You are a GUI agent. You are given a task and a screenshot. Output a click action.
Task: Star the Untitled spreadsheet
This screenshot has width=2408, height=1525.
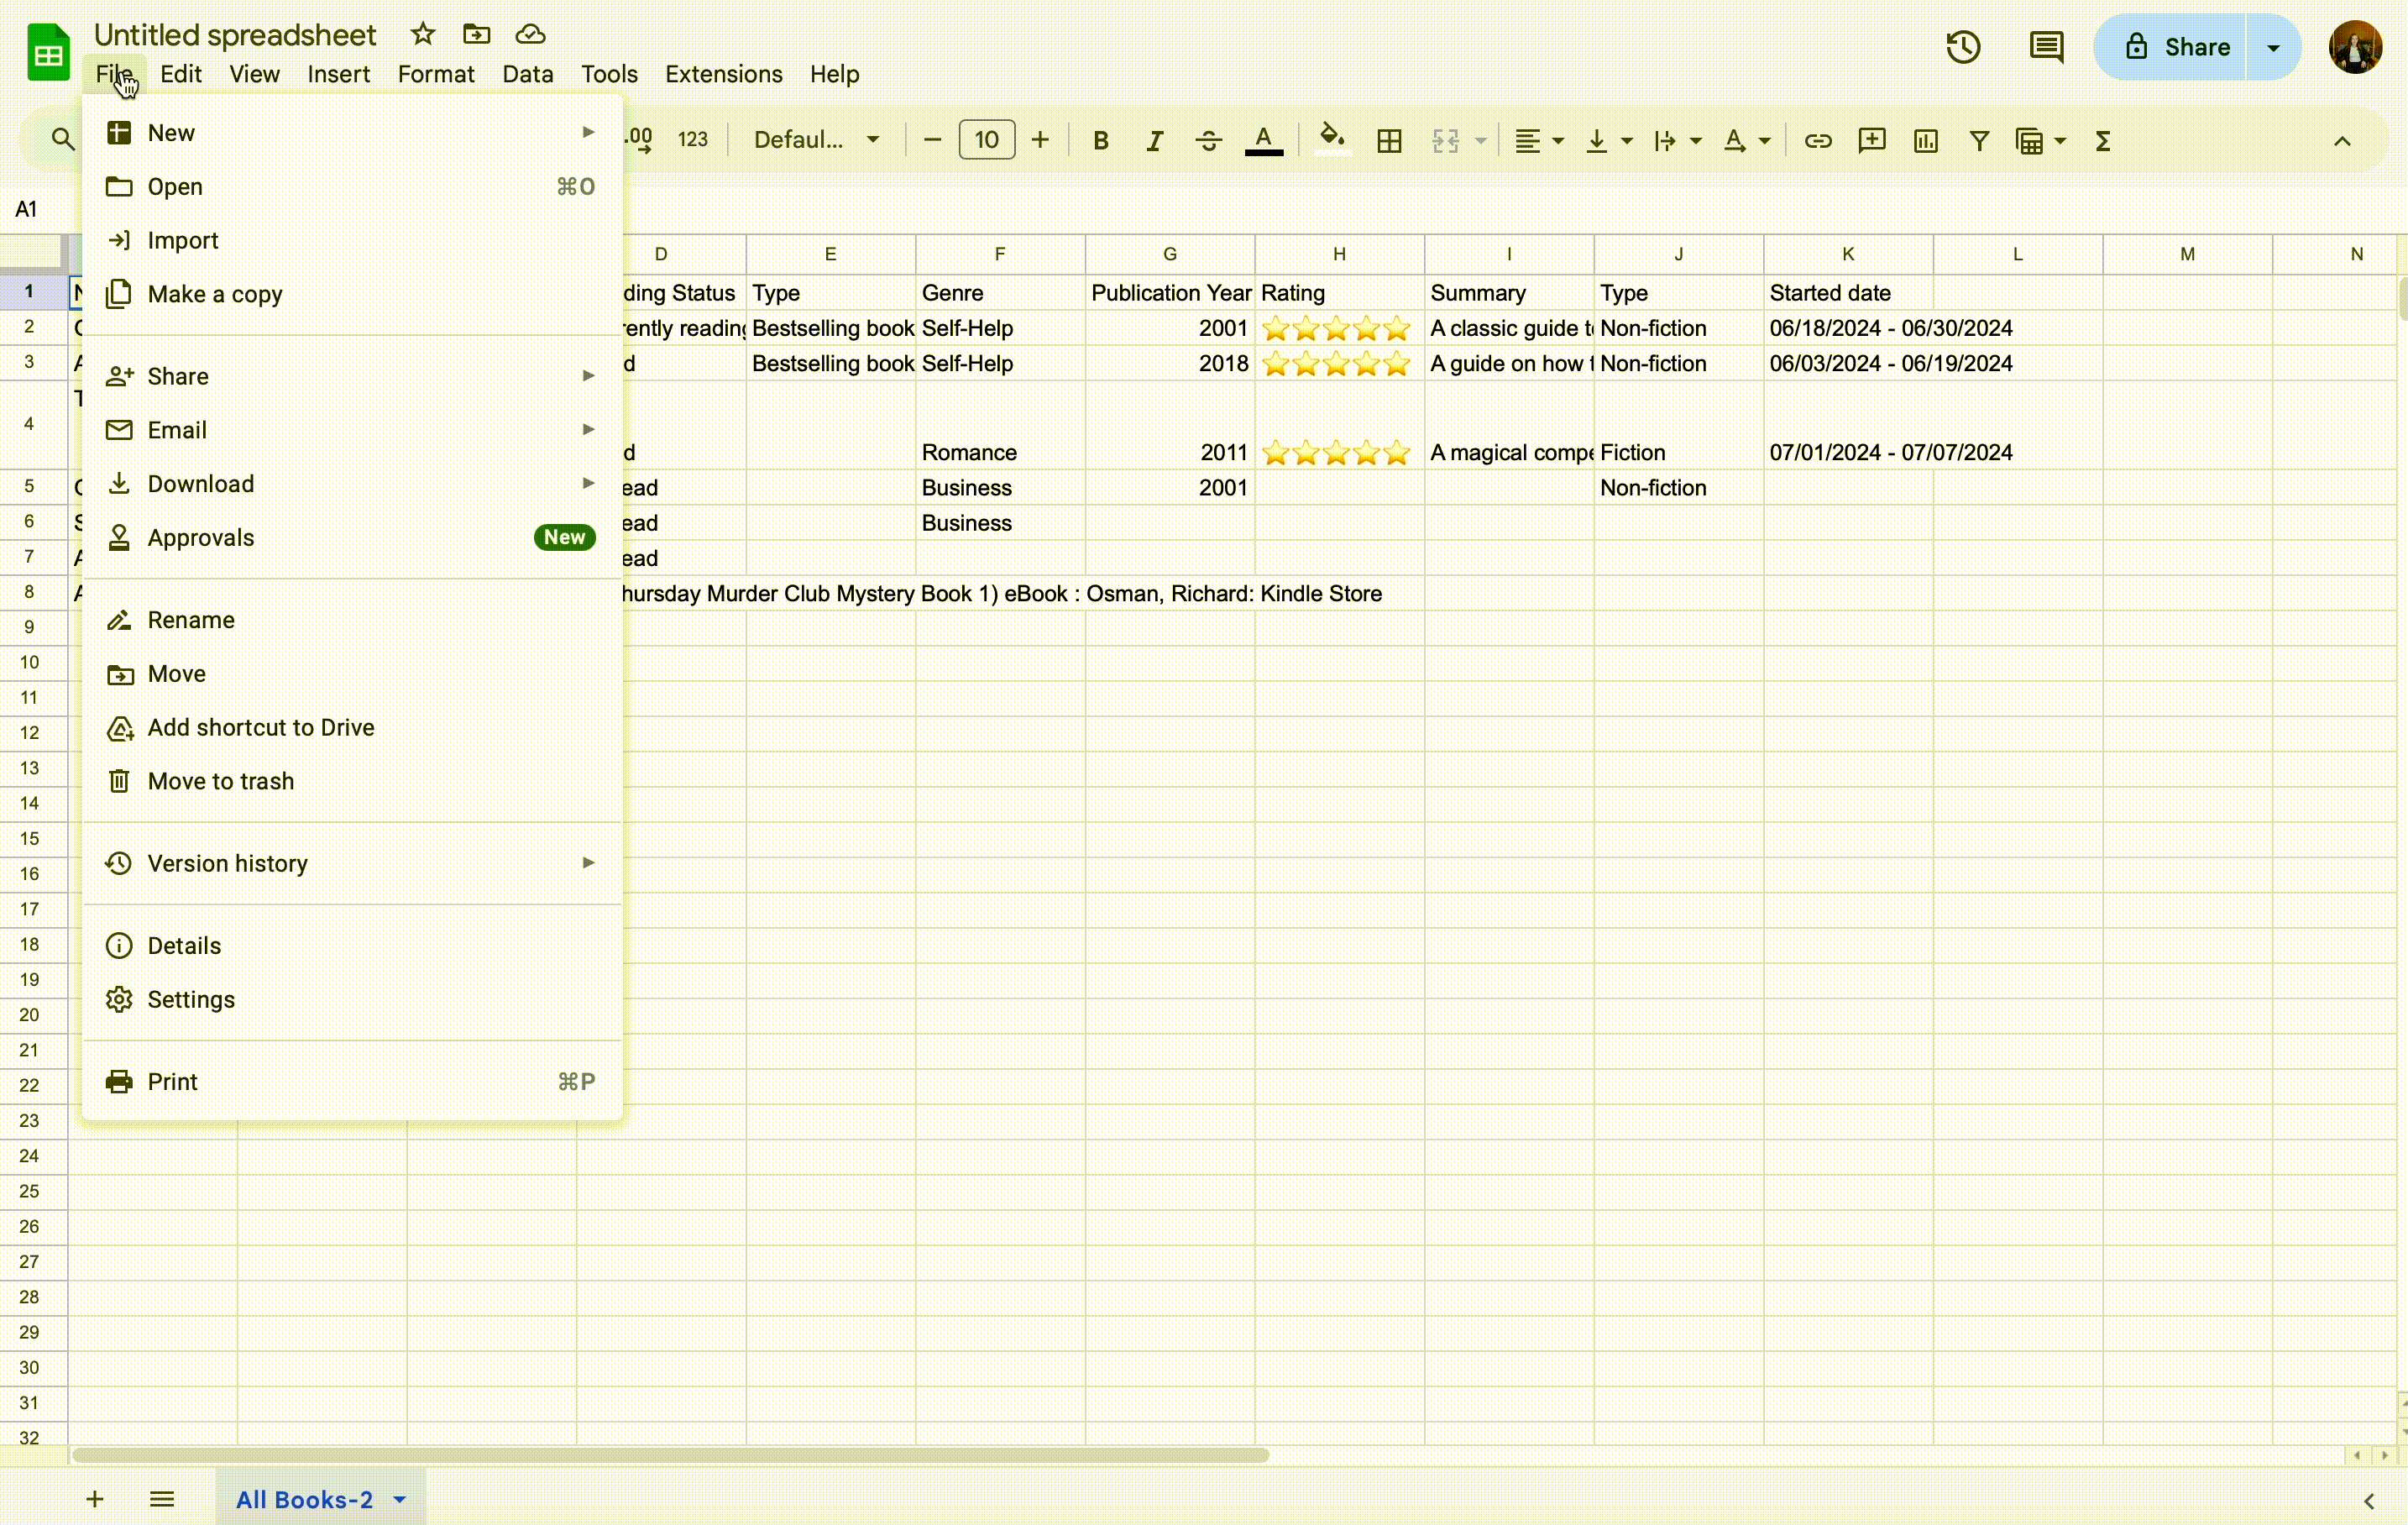423,34
